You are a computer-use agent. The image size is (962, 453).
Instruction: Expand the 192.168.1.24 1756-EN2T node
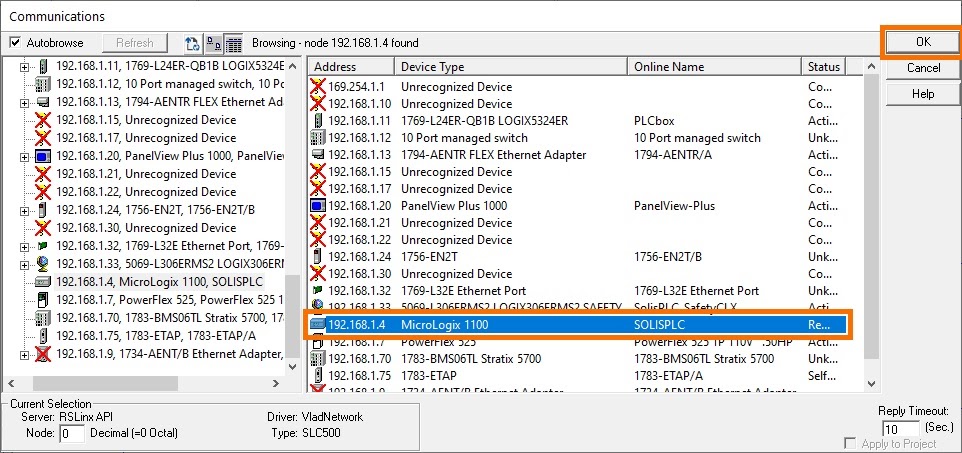coord(25,211)
